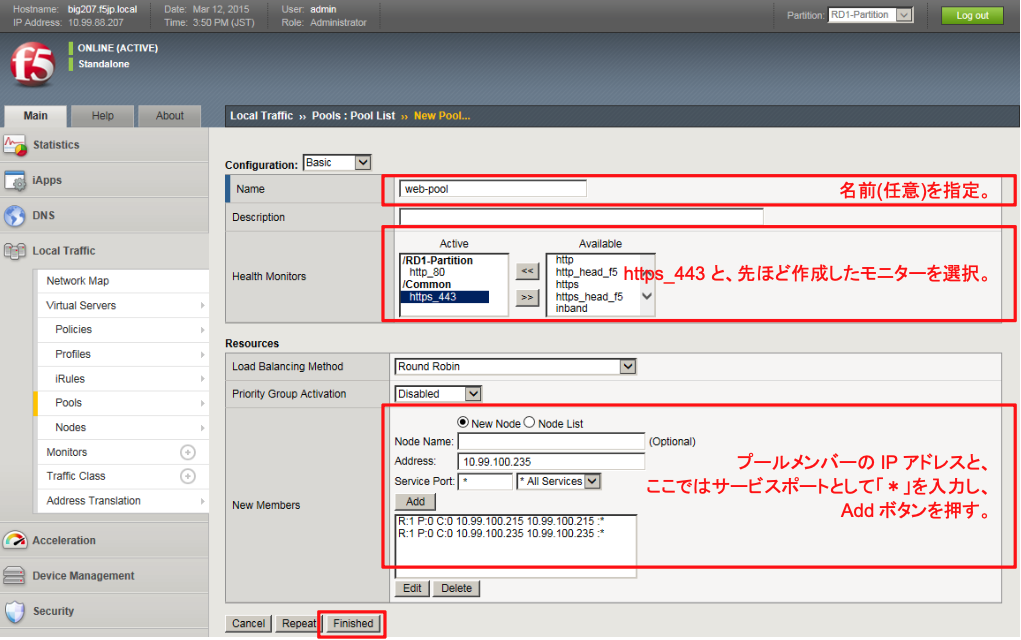Click the Cancel button
The width and height of the screenshot is (1021, 640).
249,624
